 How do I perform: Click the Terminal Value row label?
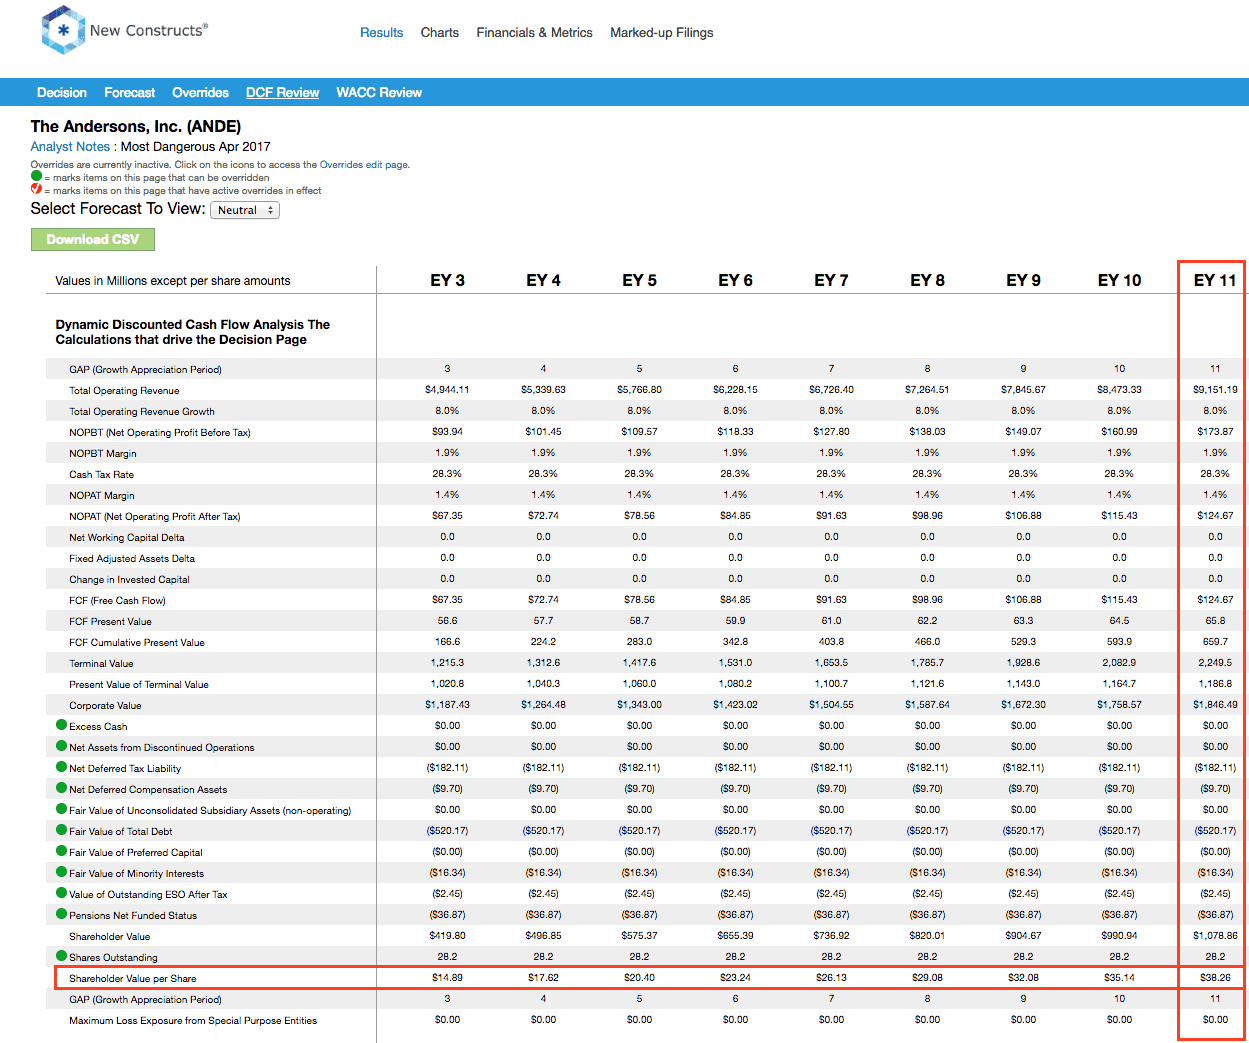pos(101,663)
